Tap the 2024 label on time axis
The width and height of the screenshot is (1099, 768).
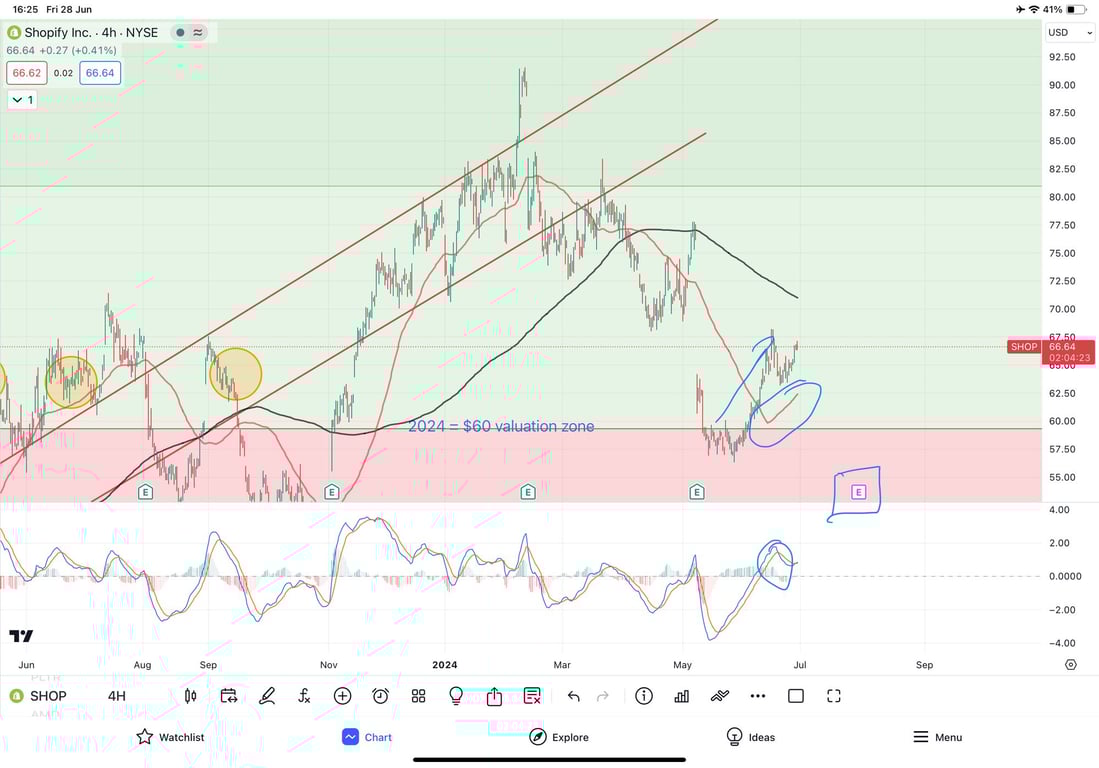(x=444, y=664)
